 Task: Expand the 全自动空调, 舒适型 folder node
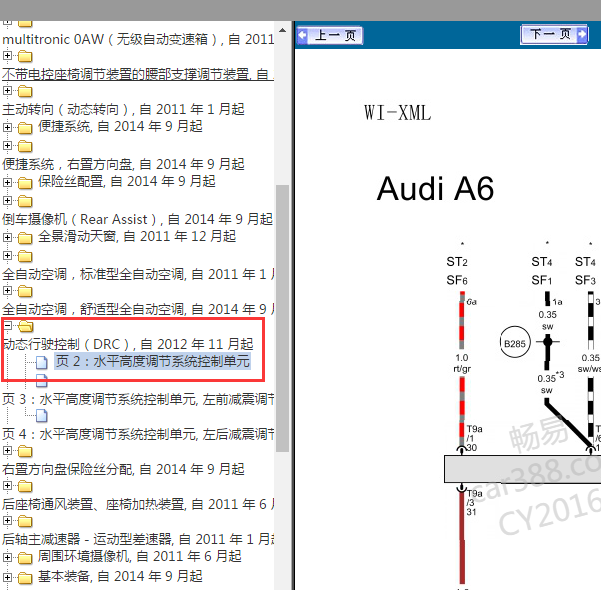click(7, 291)
